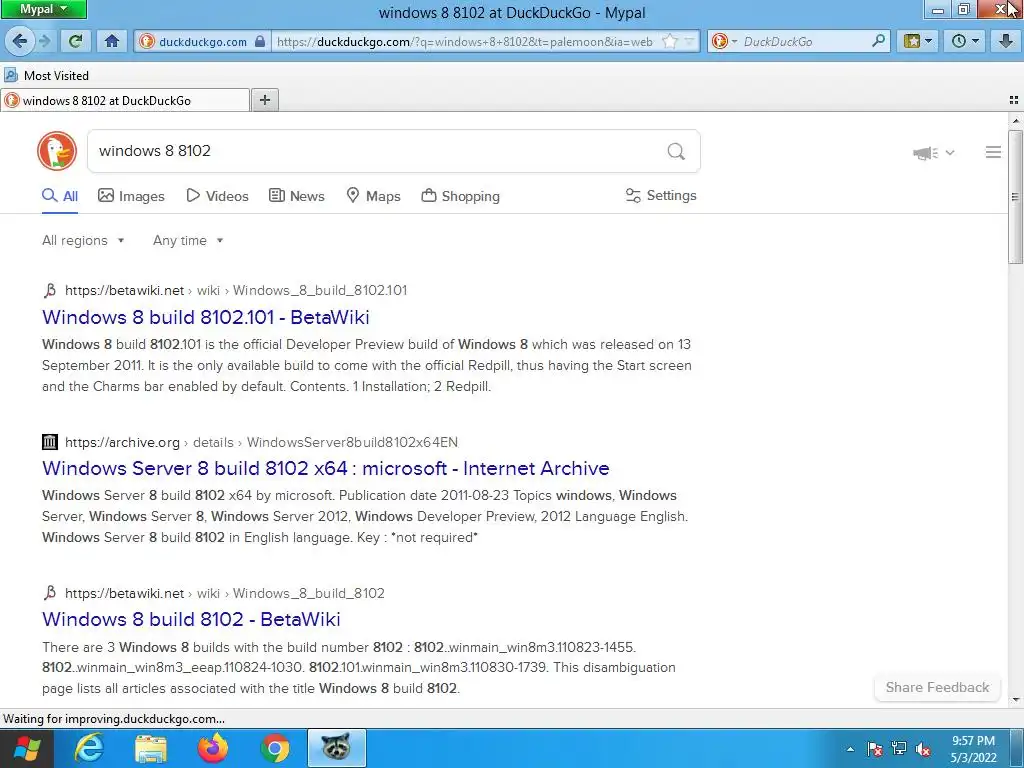Open the Mypal application menu
The width and height of the screenshot is (1024, 768).
[43, 9]
